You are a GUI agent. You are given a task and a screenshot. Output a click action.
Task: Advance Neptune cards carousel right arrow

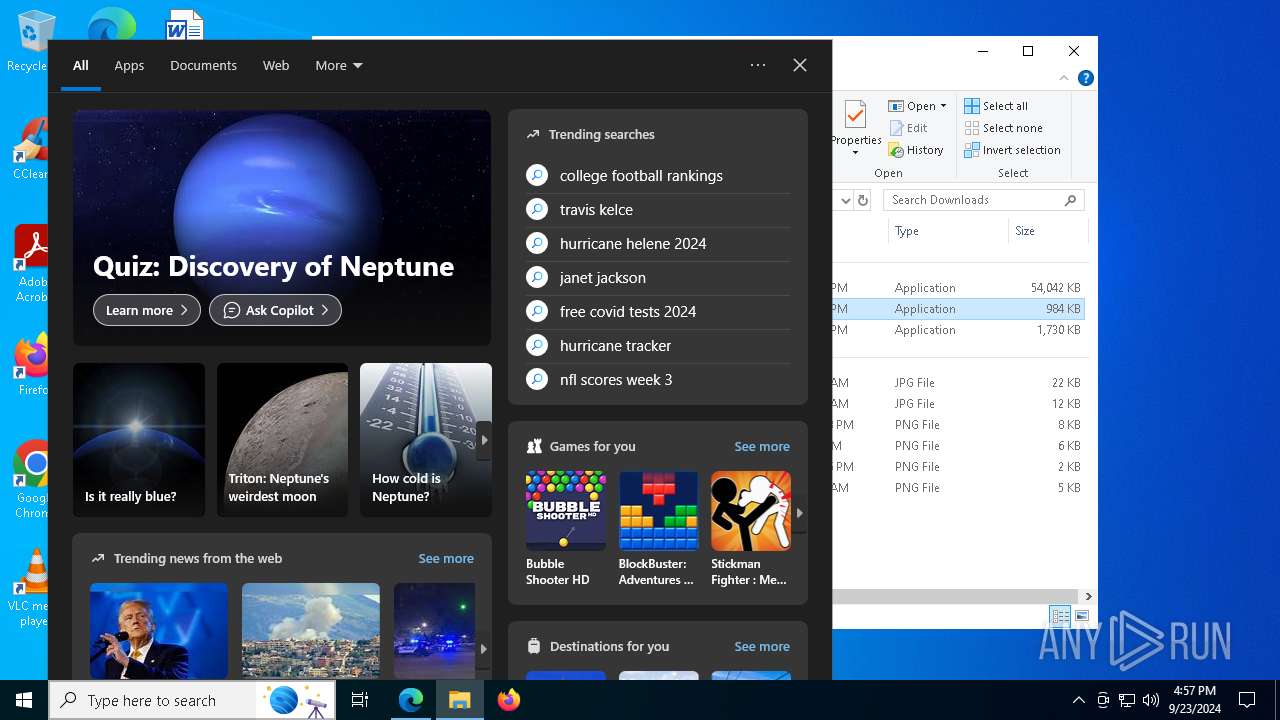coord(484,440)
